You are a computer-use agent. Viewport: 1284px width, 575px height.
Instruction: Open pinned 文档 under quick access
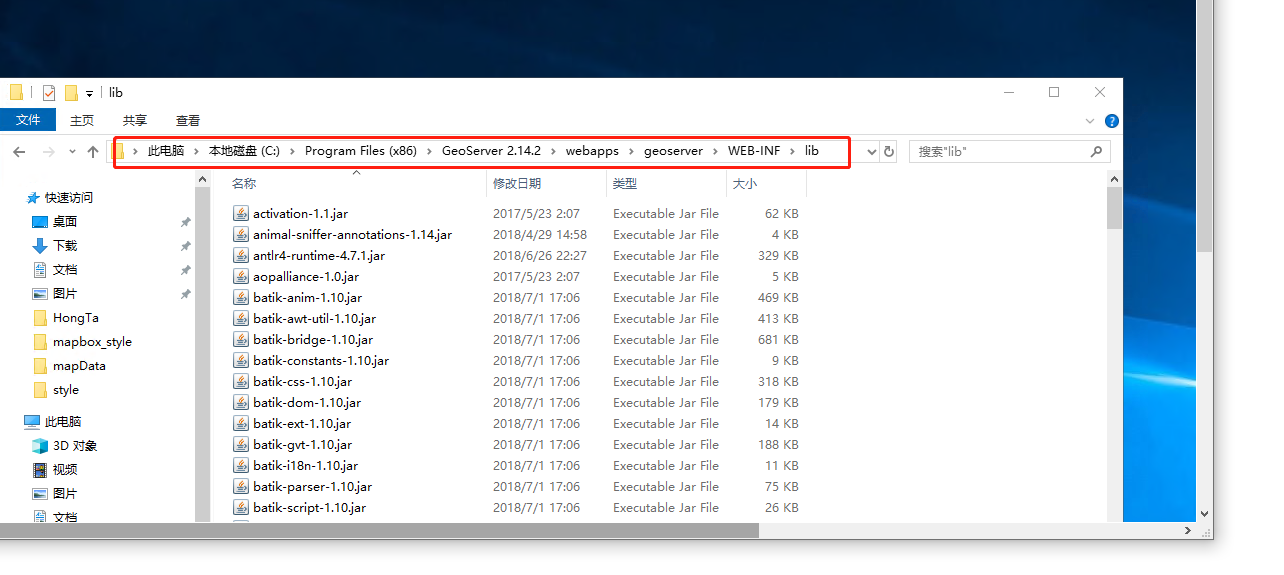(65, 270)
